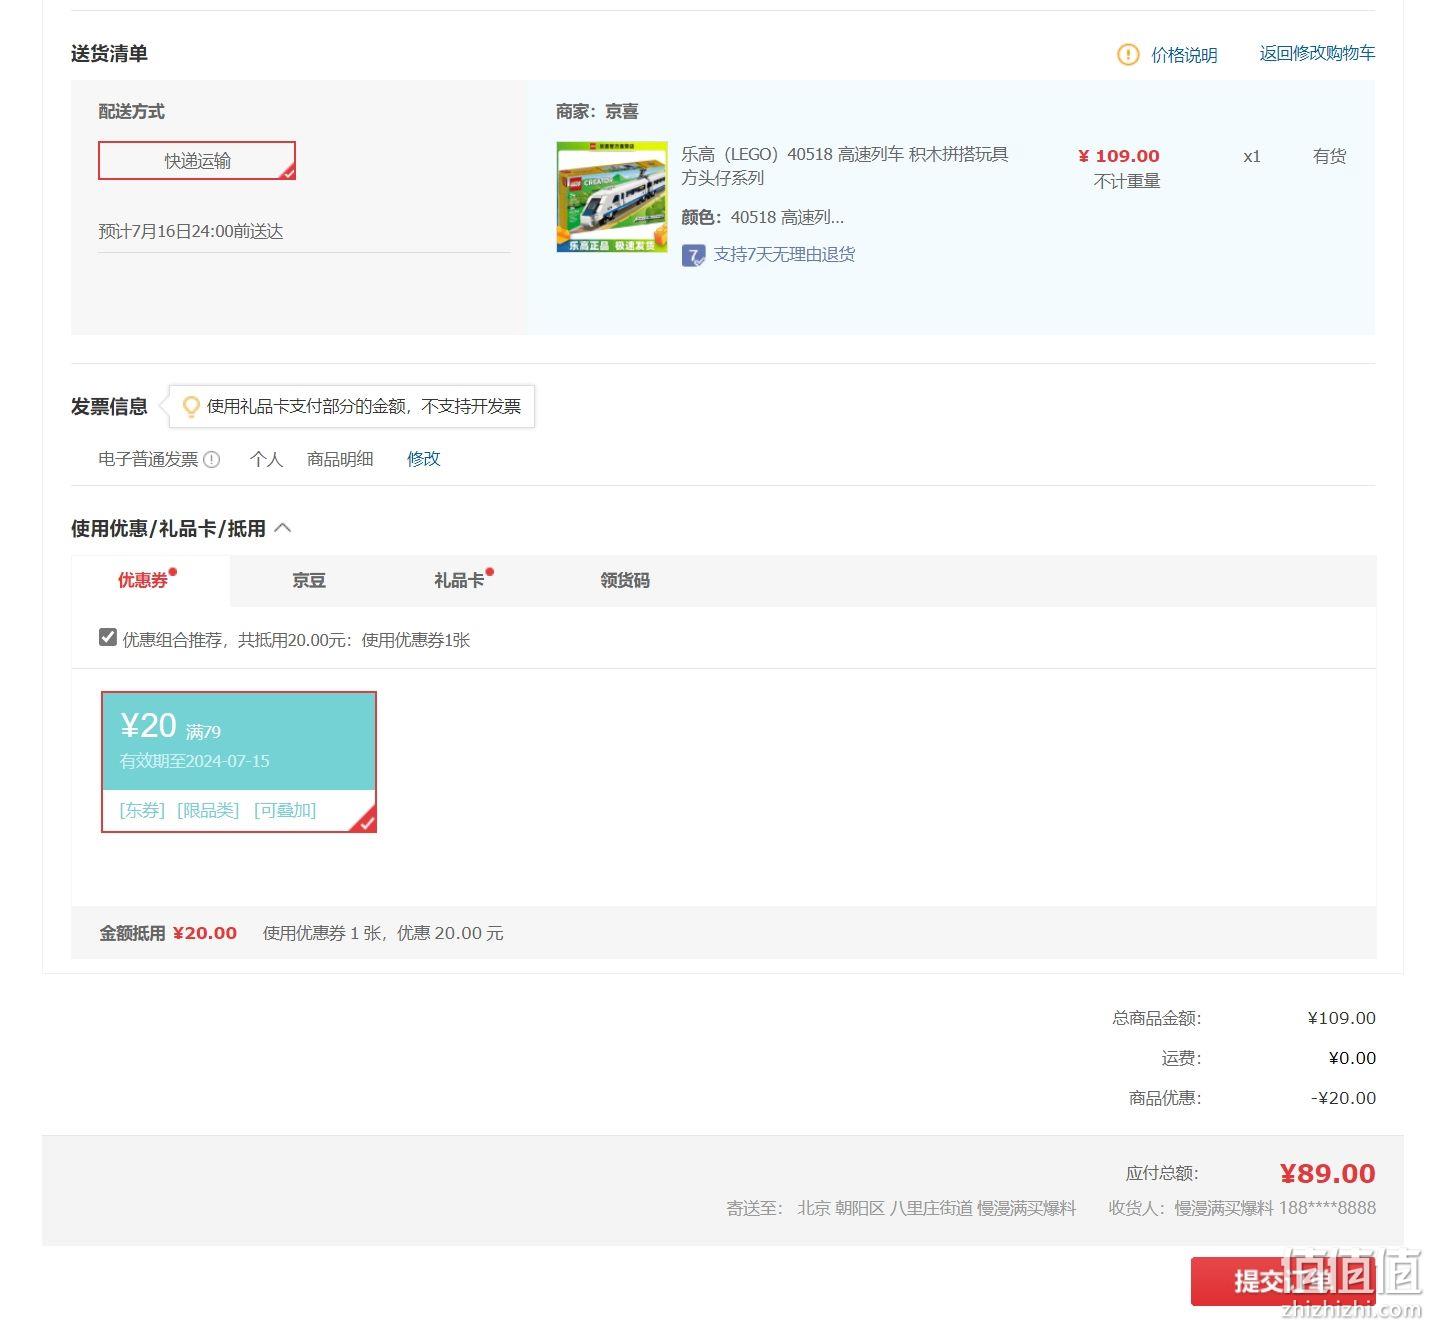Click 支持7天无理由退货 text
The height and width of the screenshot is (1327, 1431).
point(784,255)
